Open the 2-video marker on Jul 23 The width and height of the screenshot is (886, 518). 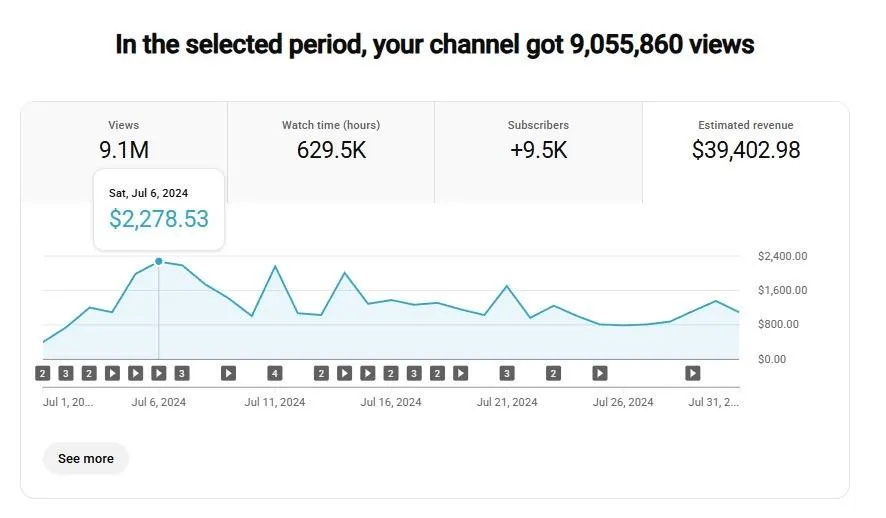pos(553,373)
